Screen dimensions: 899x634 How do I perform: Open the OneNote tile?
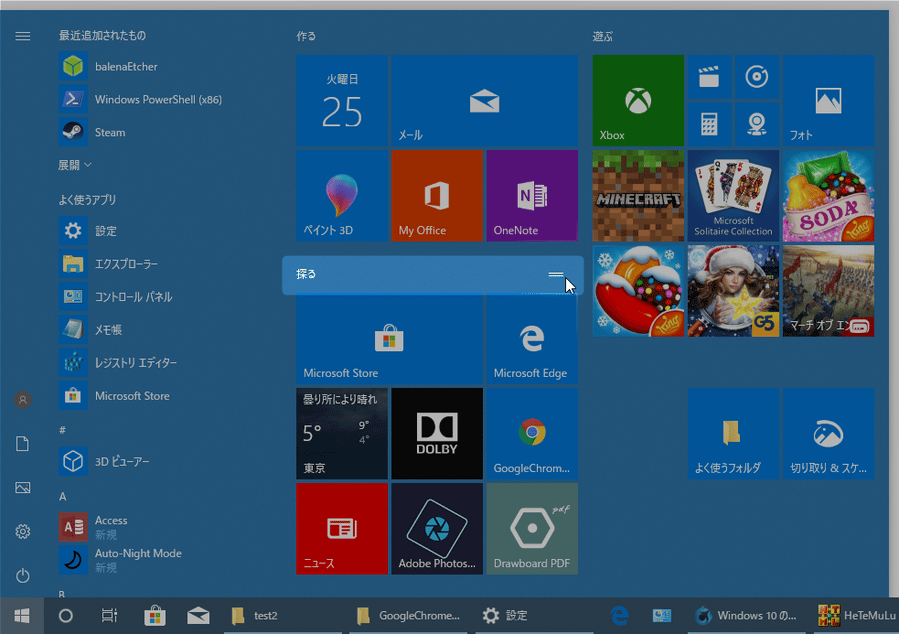(x=532, y=196)
